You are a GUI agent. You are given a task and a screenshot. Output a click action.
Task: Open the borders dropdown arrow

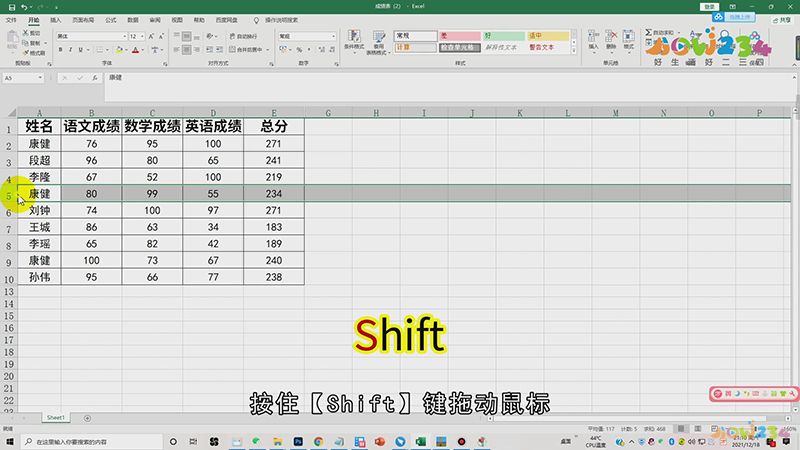pos(108,50)
